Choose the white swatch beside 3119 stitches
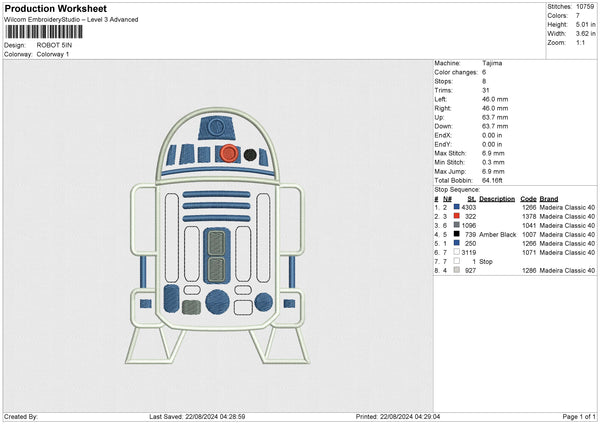The height and width of the screenshot is (424, 600). click(x=456, y=252)
